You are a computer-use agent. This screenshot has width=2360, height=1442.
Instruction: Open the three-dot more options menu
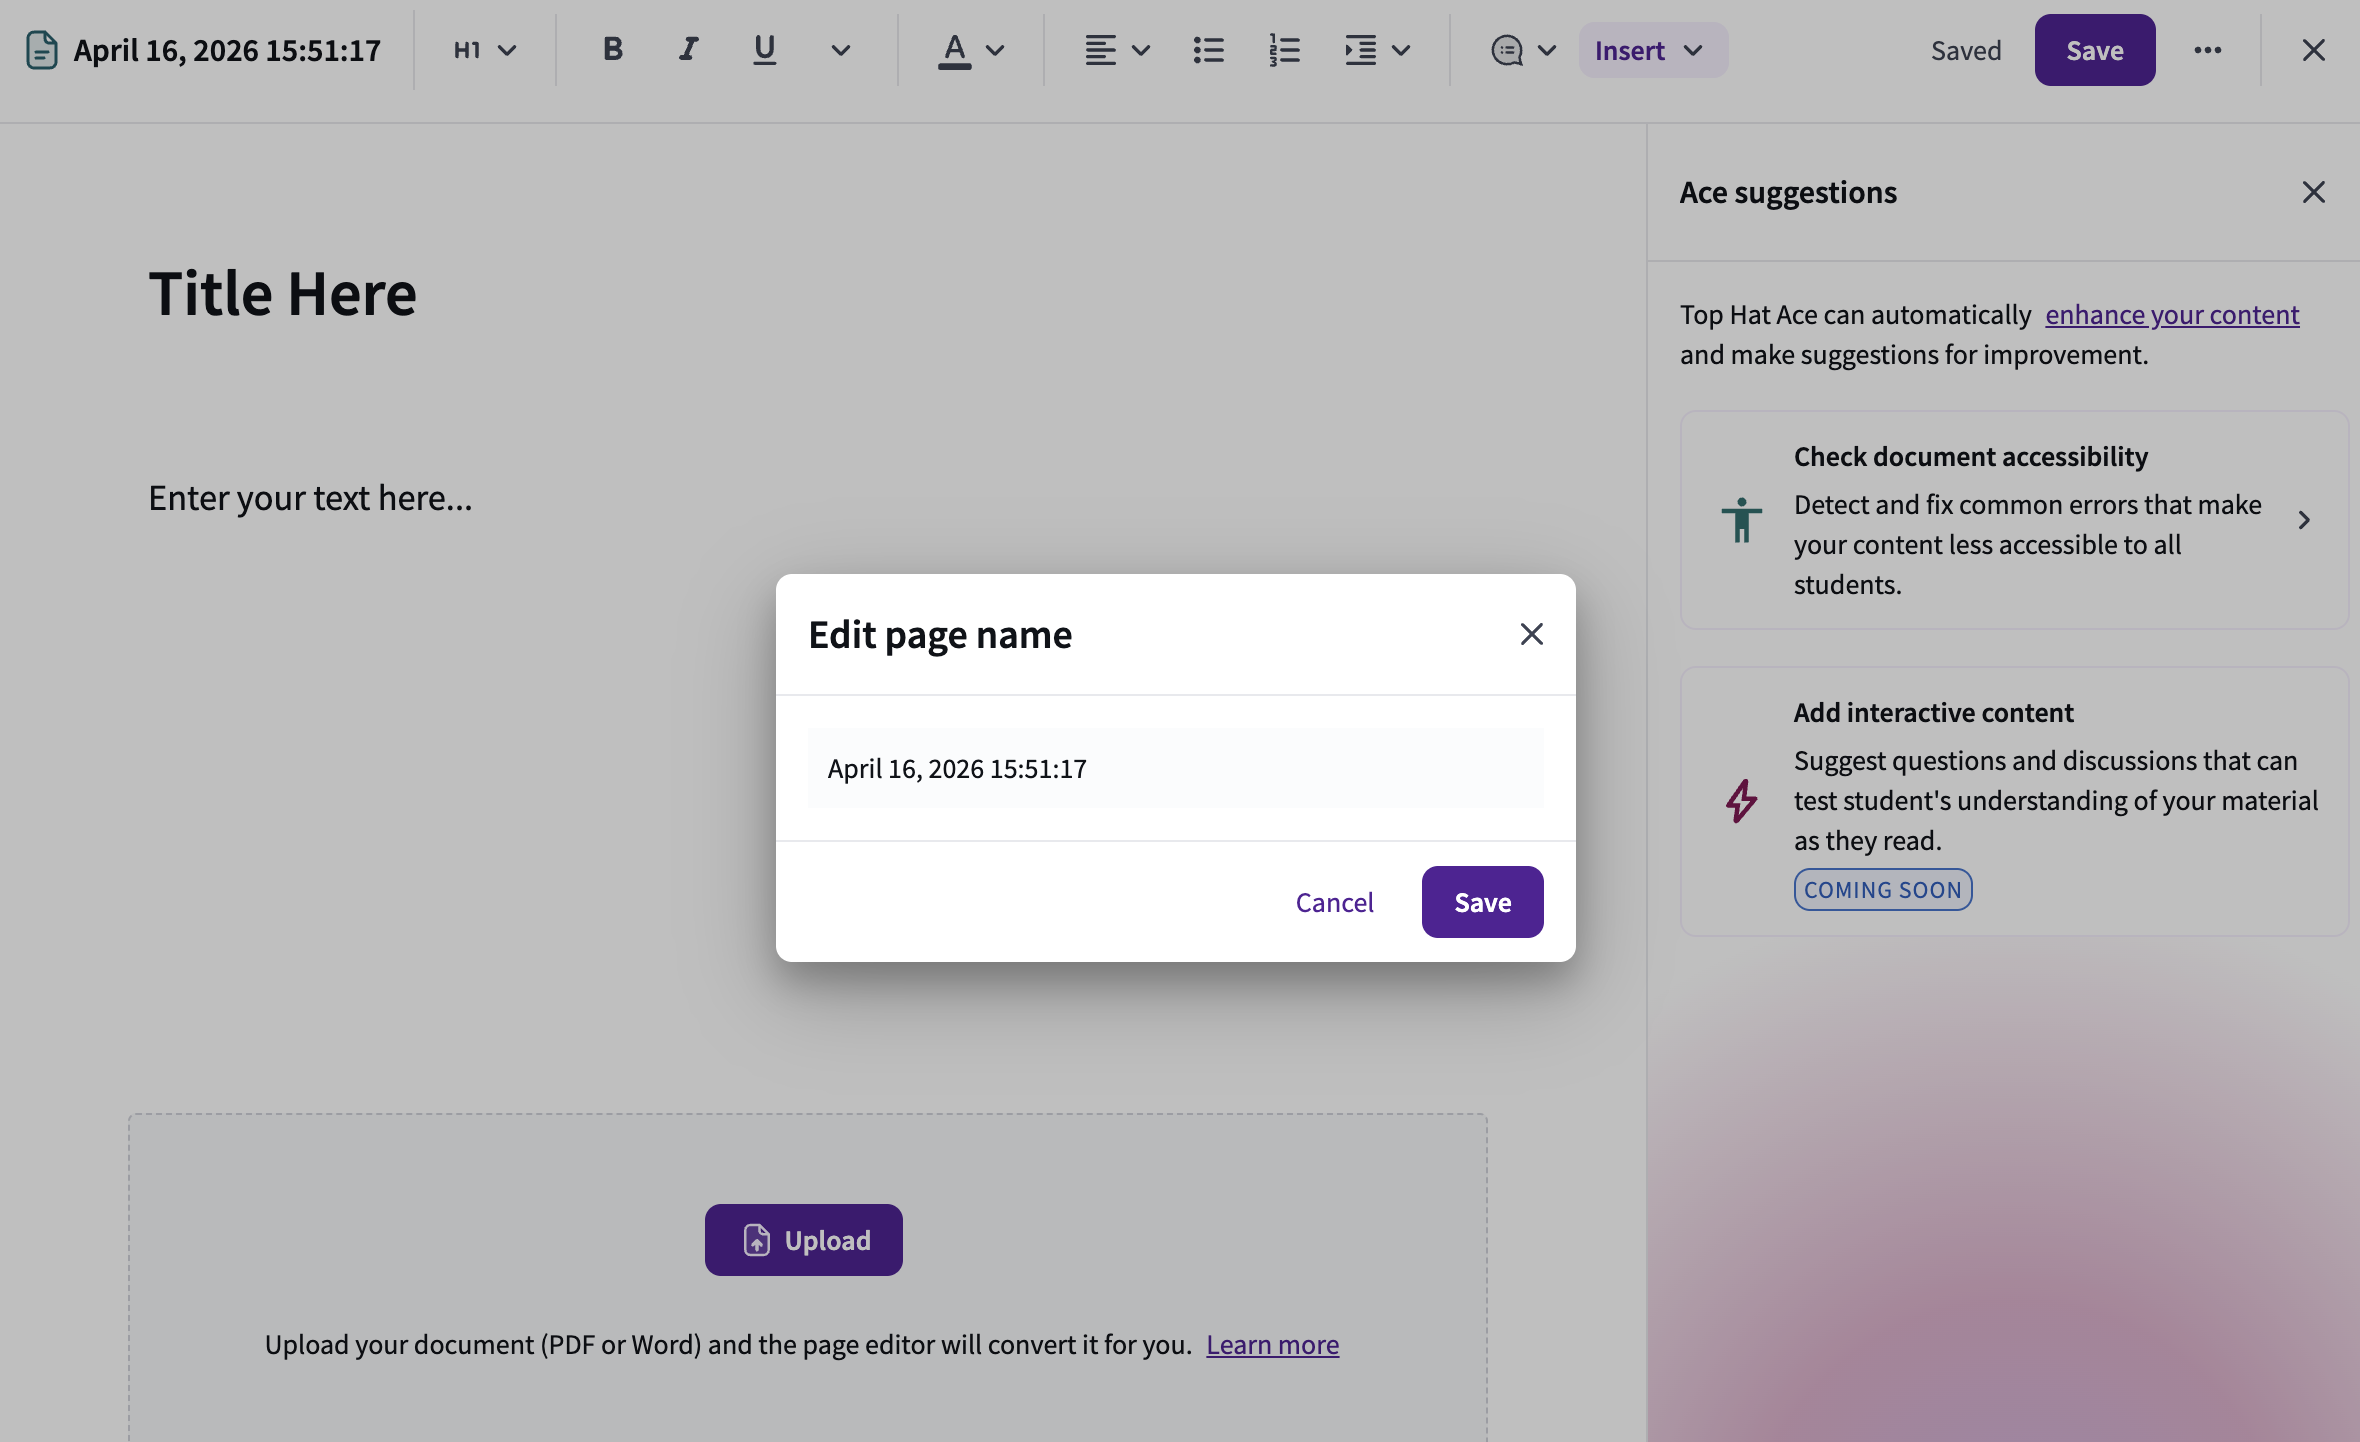pos(2208,50)
